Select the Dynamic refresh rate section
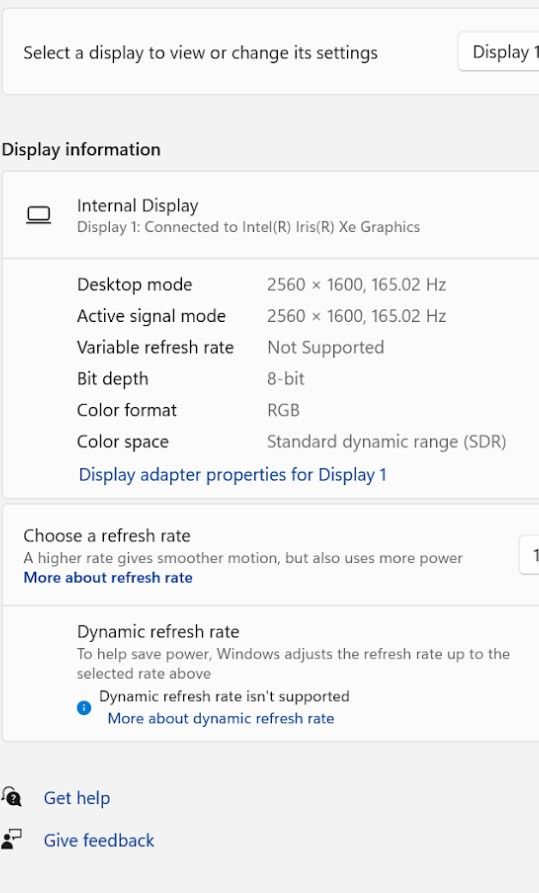The width and height of the screenshot is (539, 893). coord(271,673)
